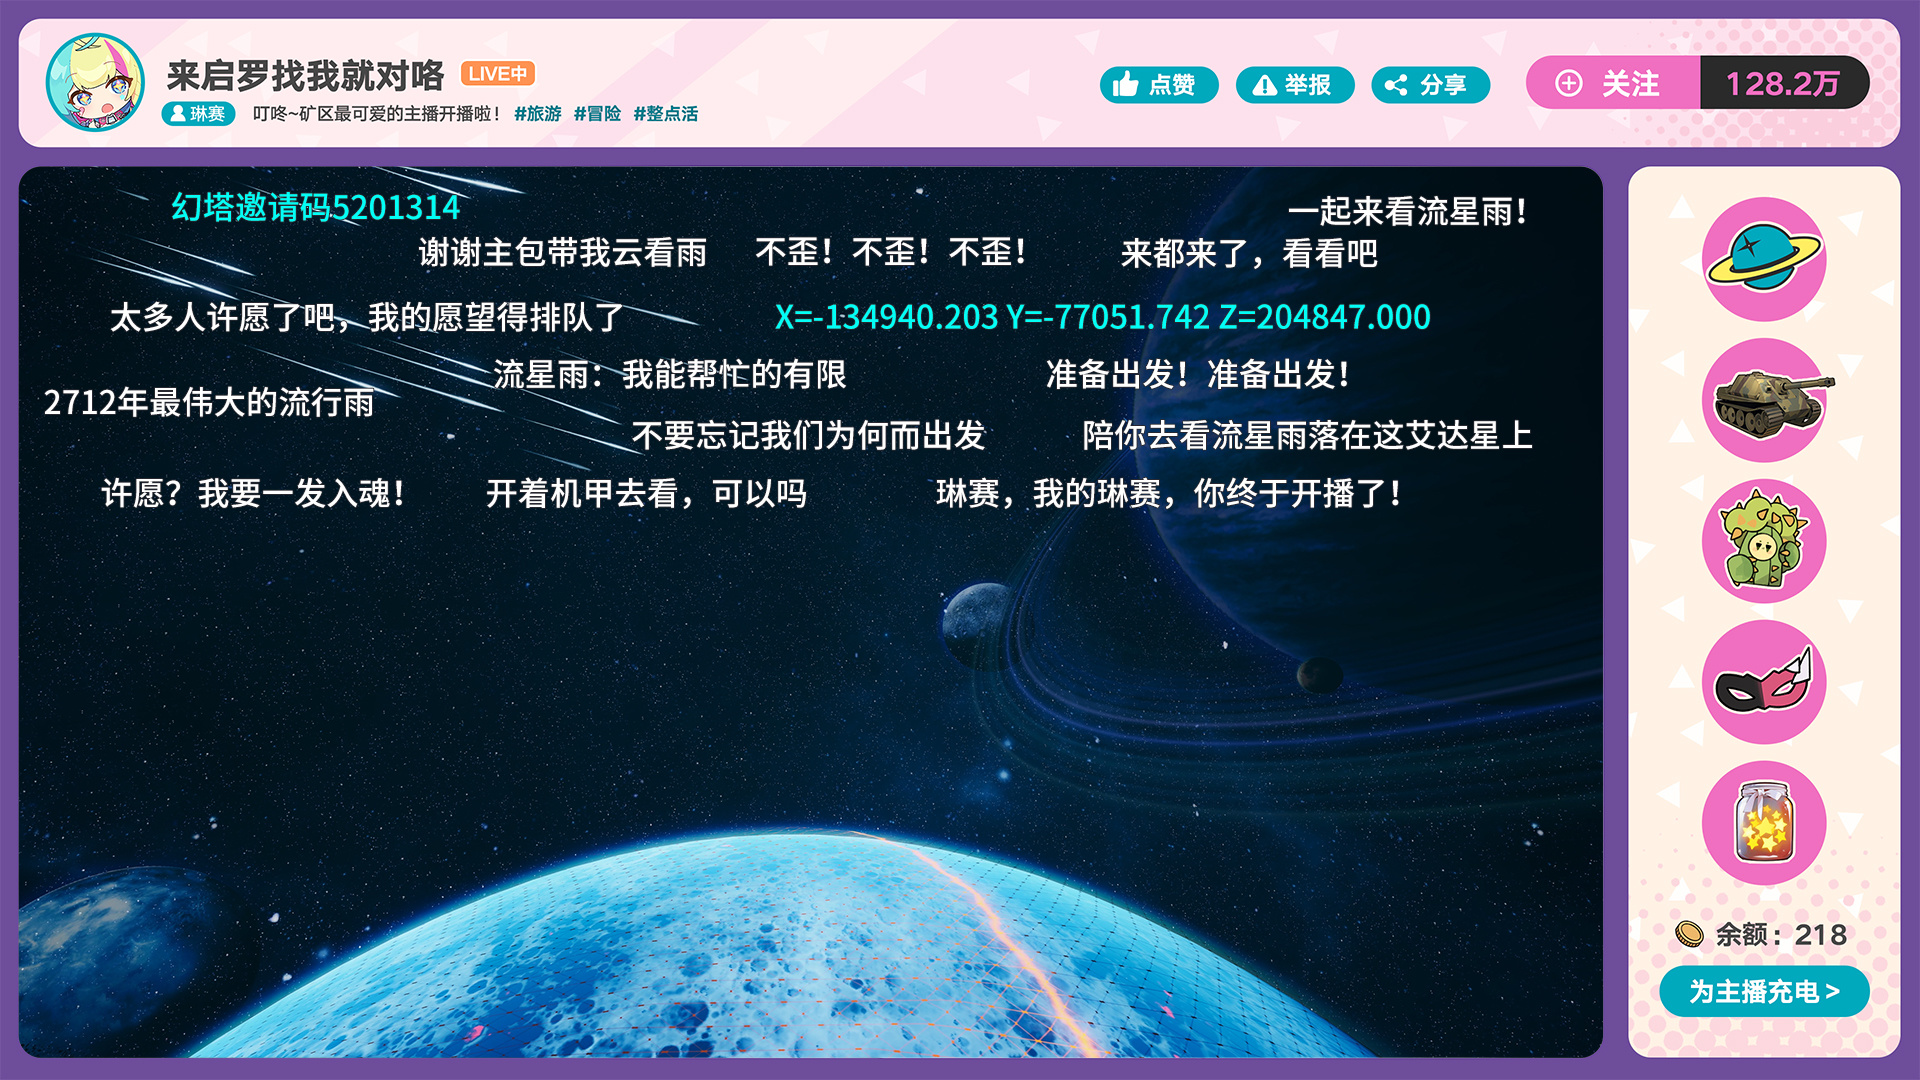
Task: Click the comment 陪你去看流星雨落在这艾达星上
Action: click(1307, 435)
